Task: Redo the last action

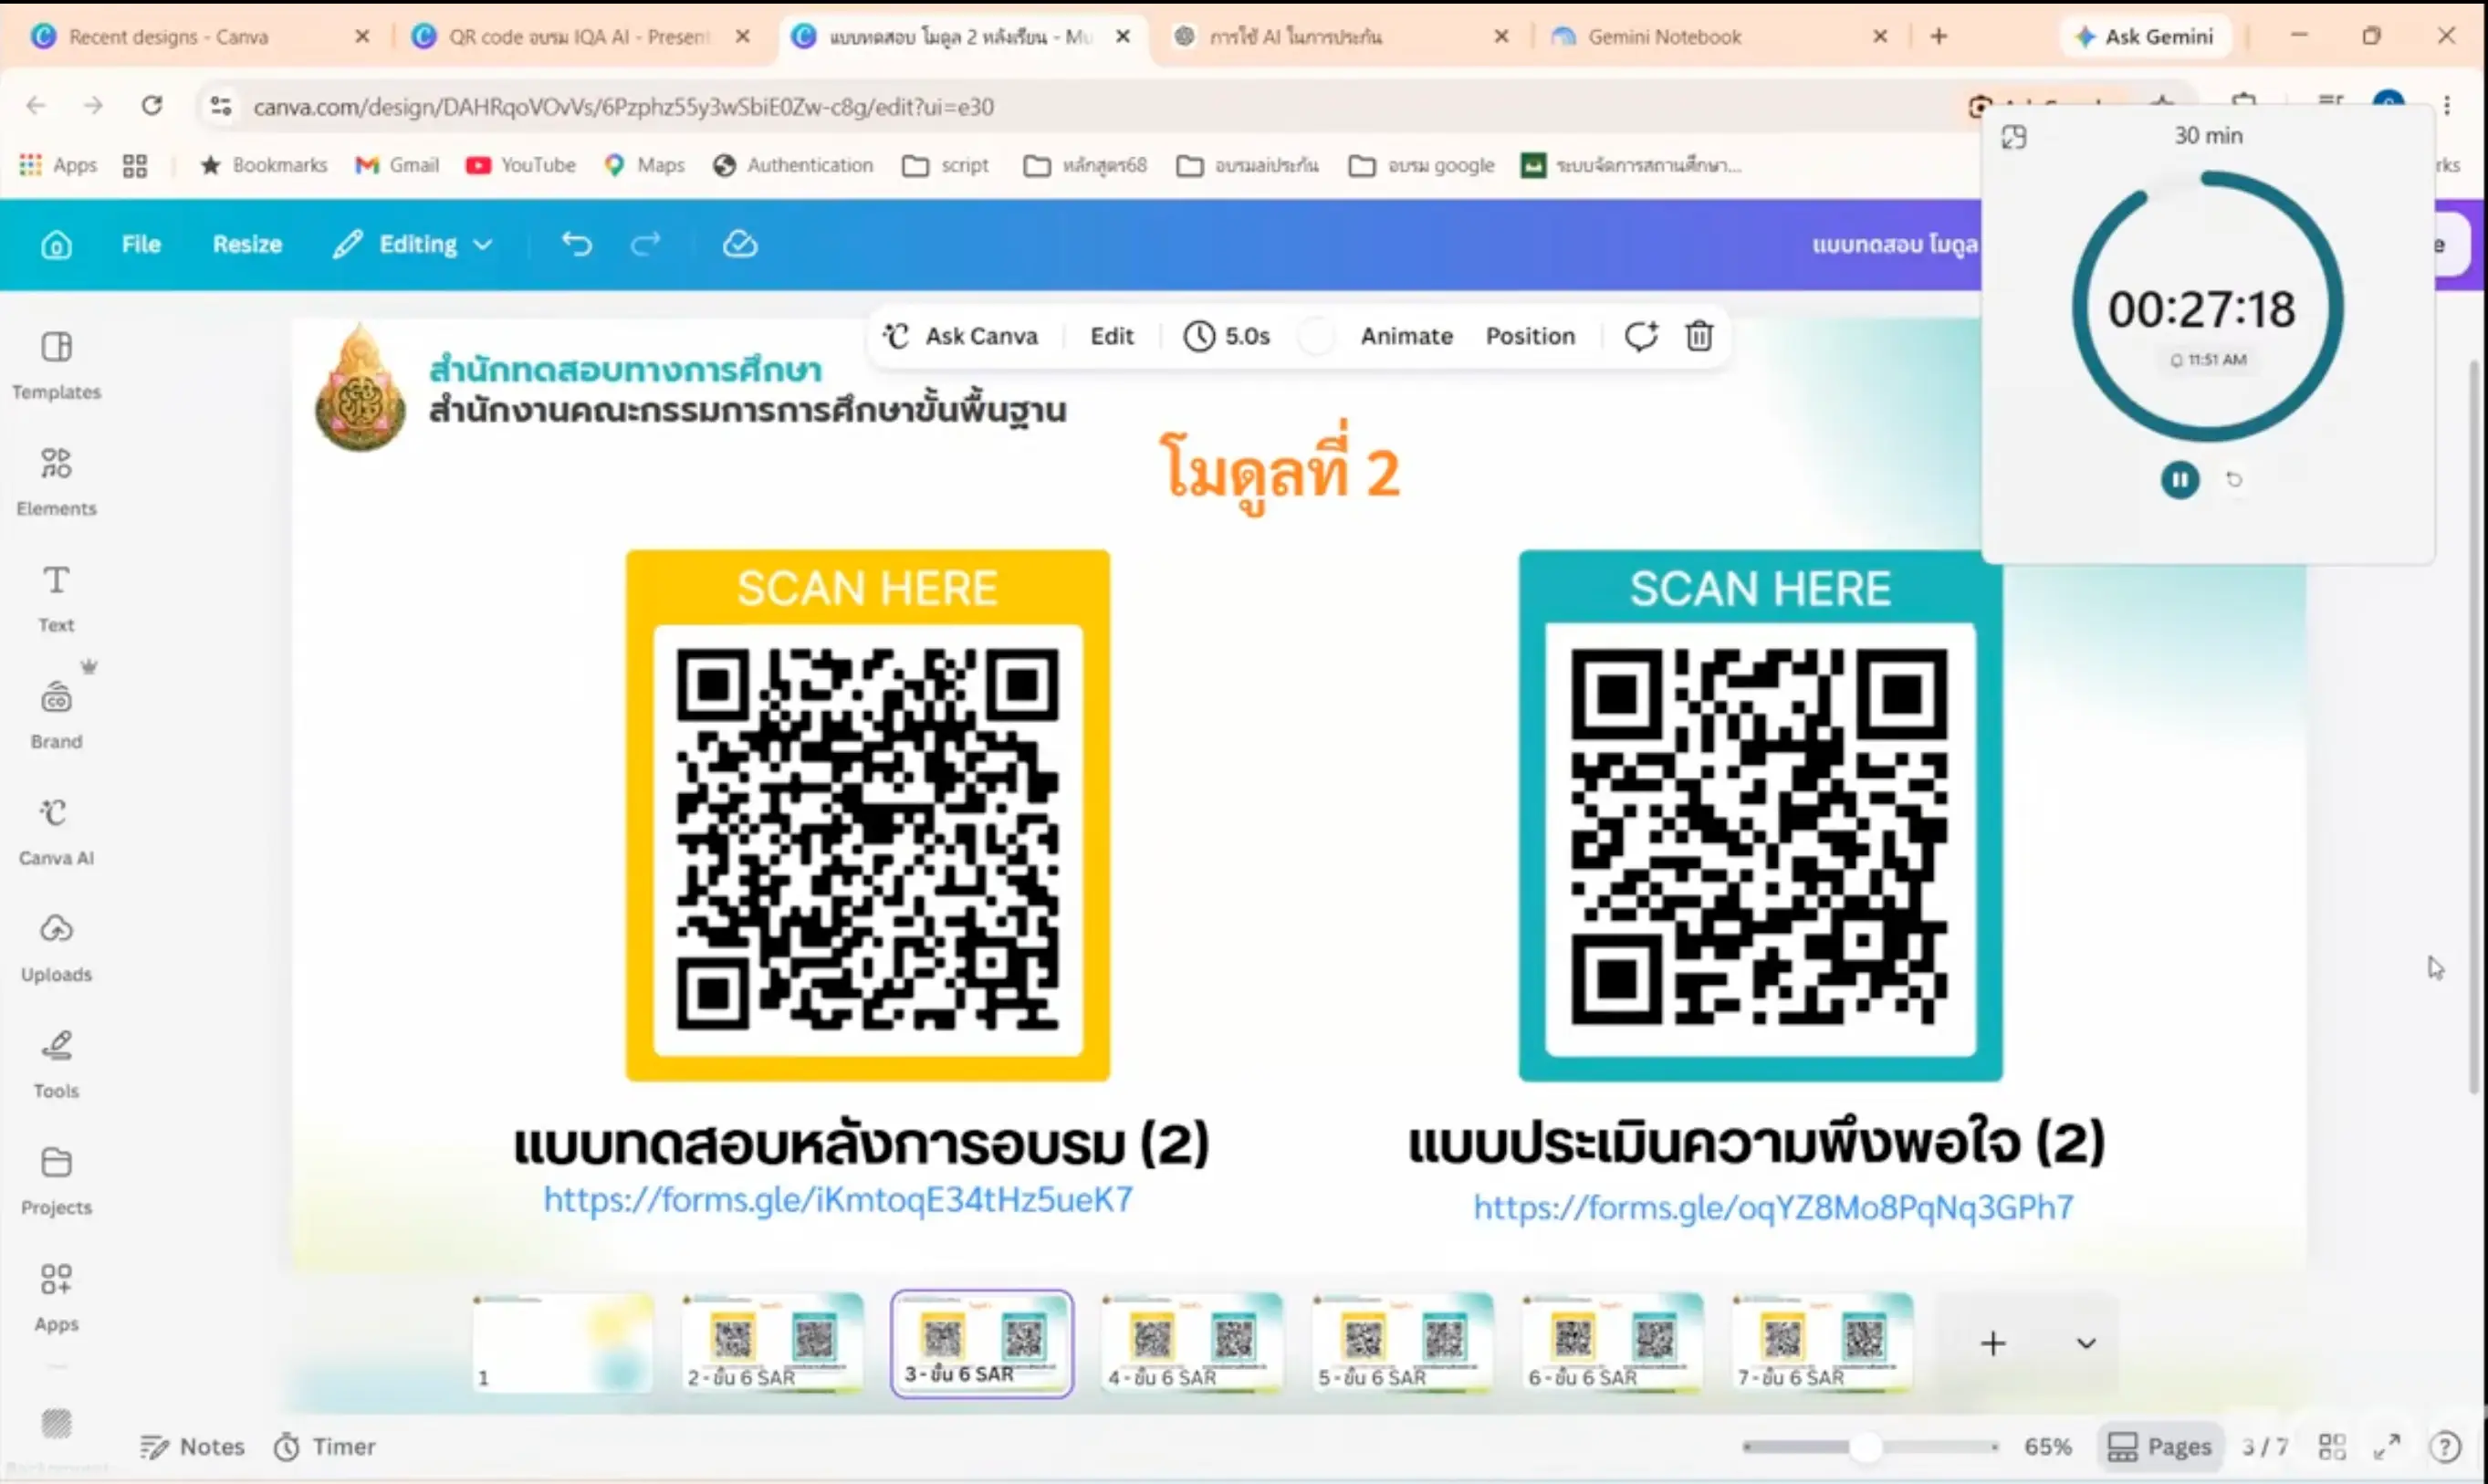Action: coord(646,244)
